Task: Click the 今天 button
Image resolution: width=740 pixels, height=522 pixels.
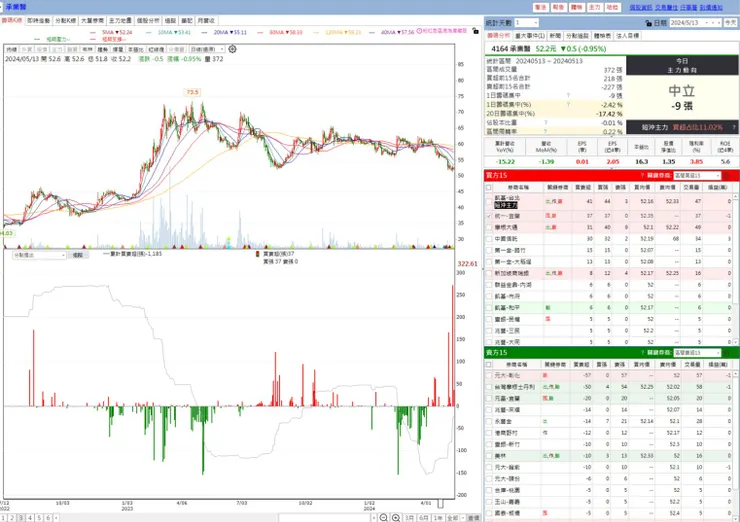Action: (x=731, y=23)
